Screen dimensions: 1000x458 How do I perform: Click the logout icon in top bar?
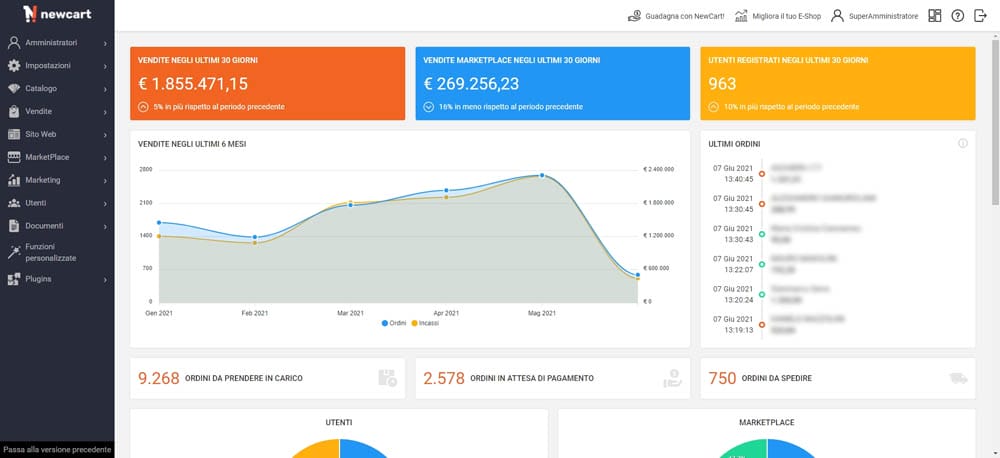click(x=980, y=15)
